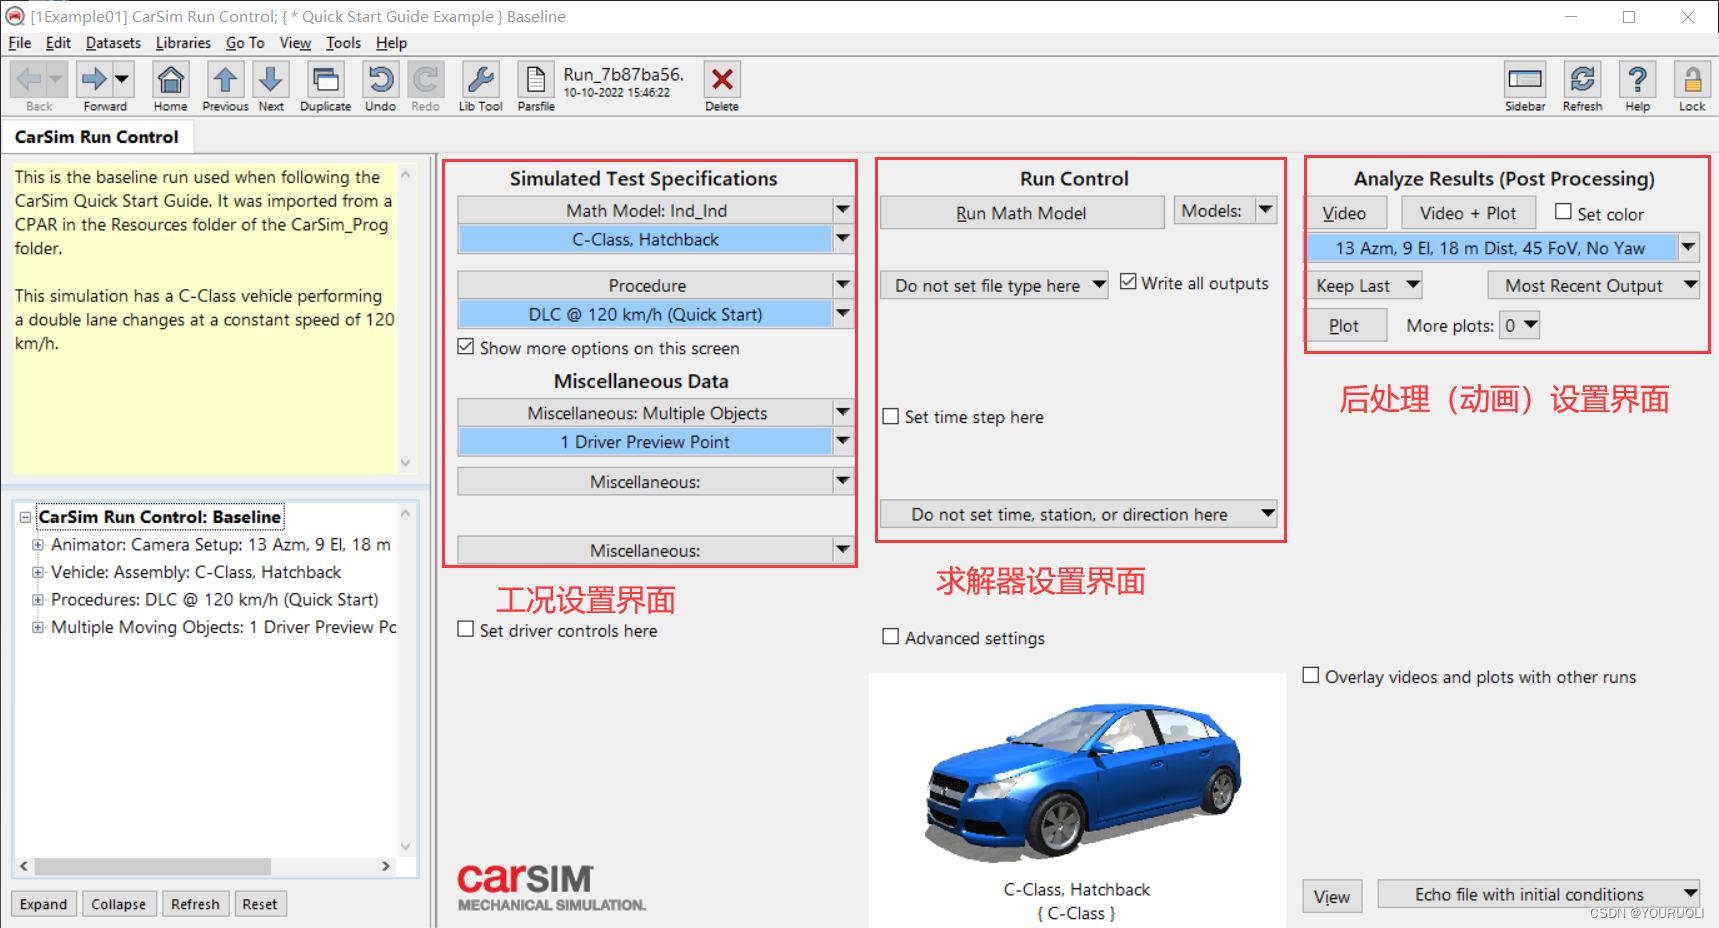Uncheck Show more options on this screen

click(466, 346)
